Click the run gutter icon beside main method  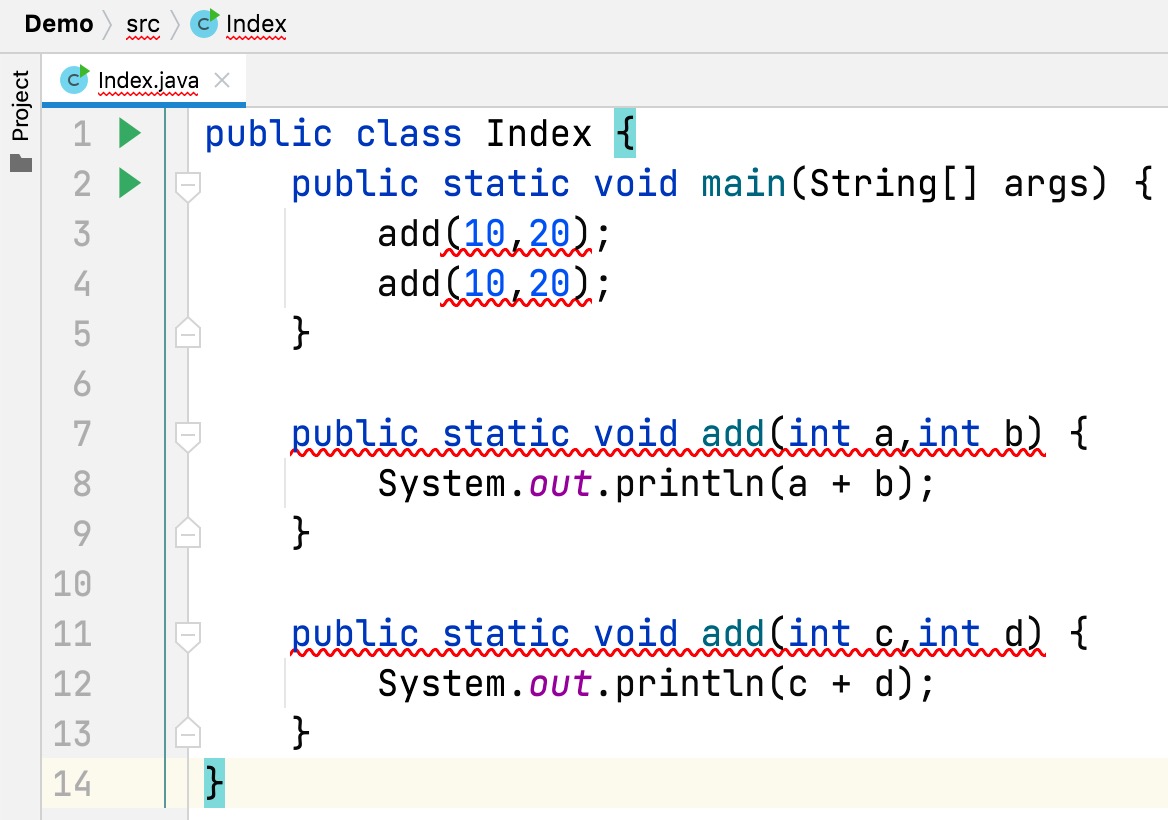tap(129, 184)
